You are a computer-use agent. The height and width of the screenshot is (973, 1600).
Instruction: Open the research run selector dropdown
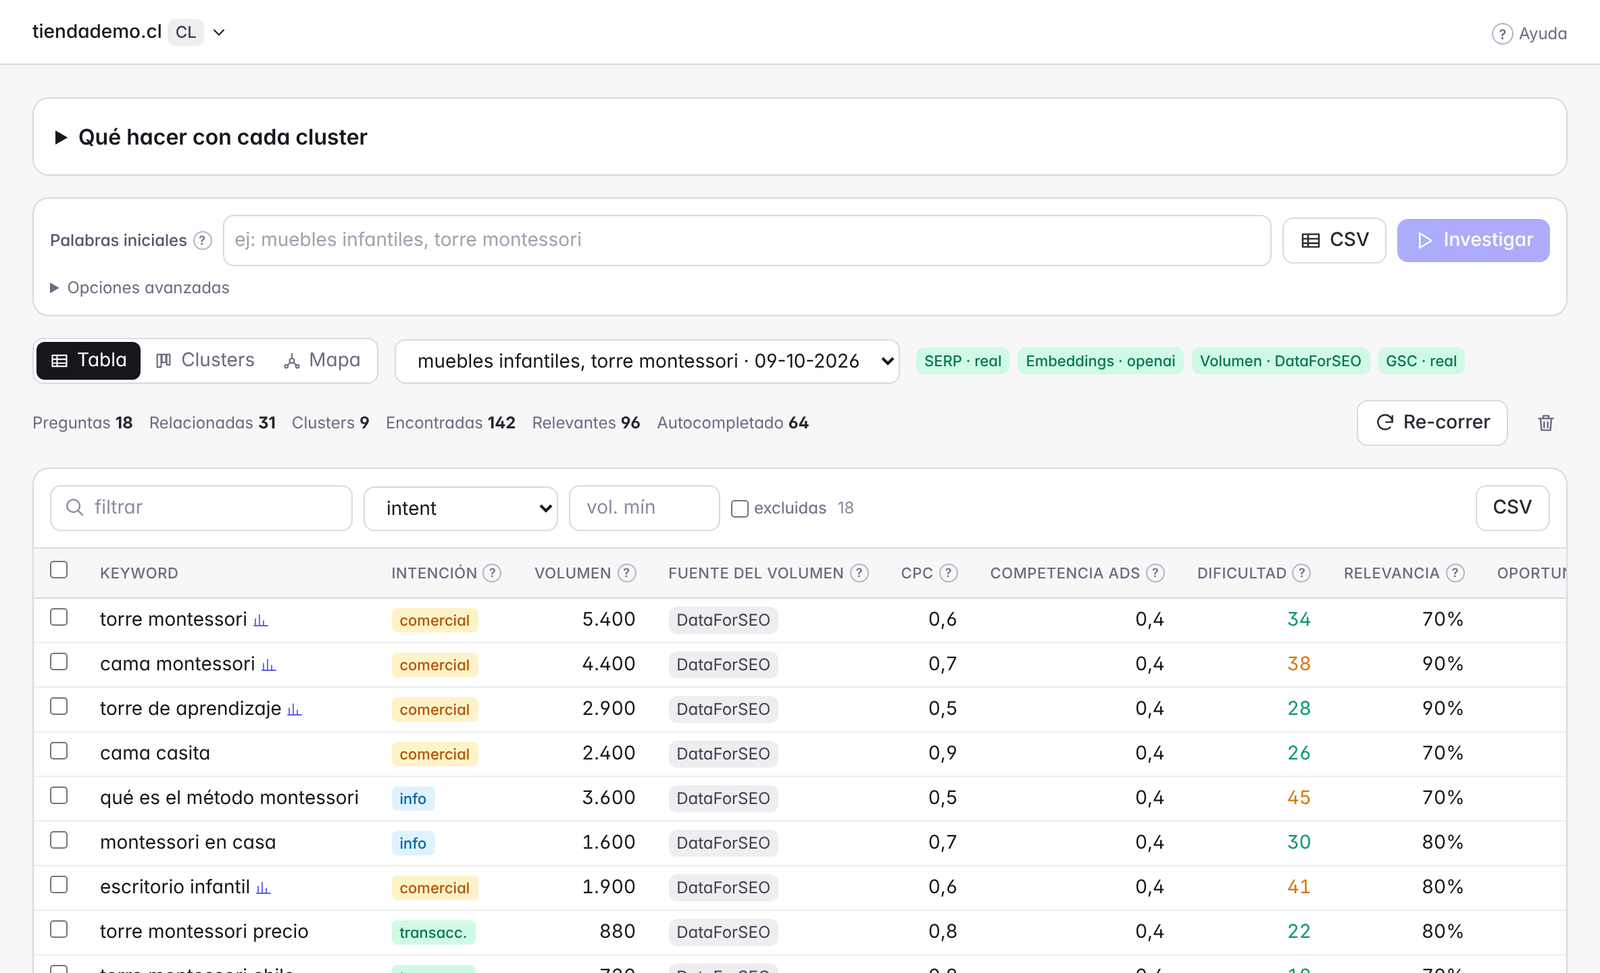click(647, 361)
